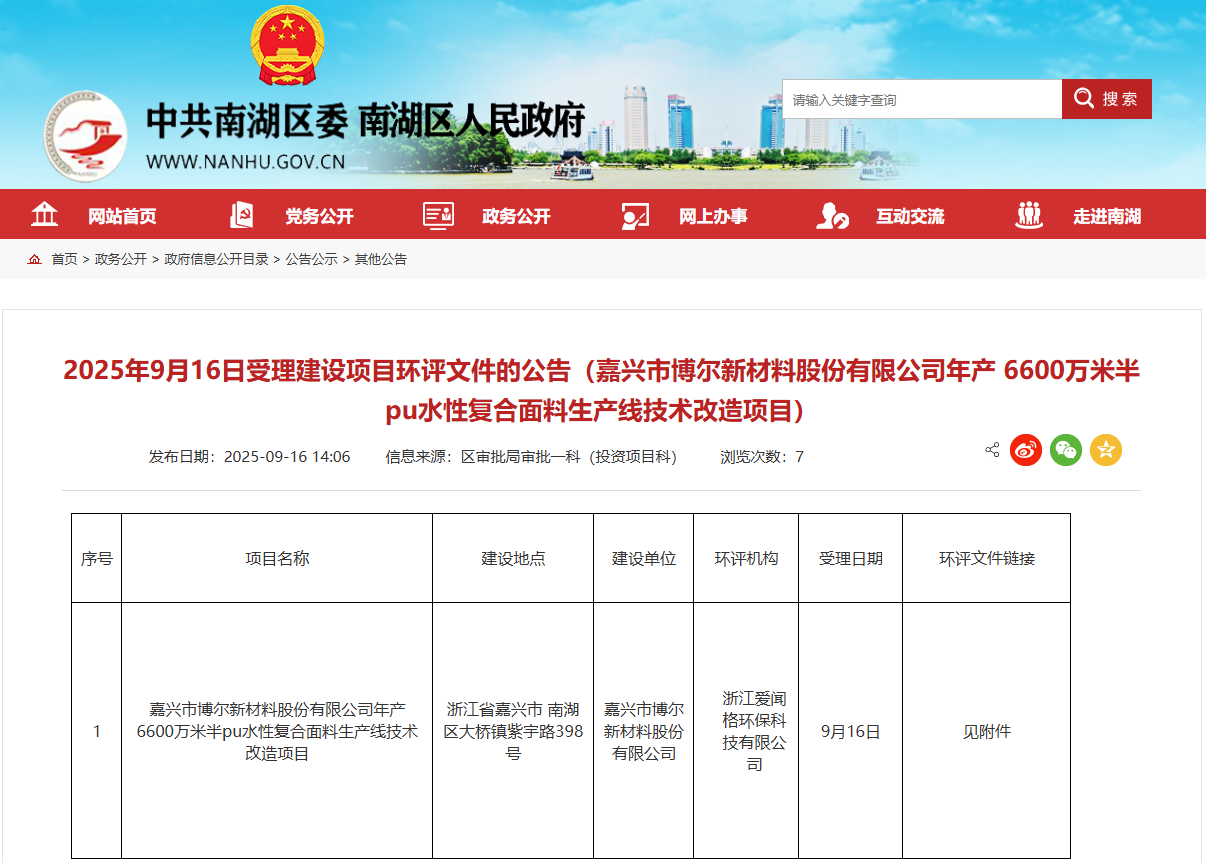Click the monitor icon beside 网上办事

[635, 215]
